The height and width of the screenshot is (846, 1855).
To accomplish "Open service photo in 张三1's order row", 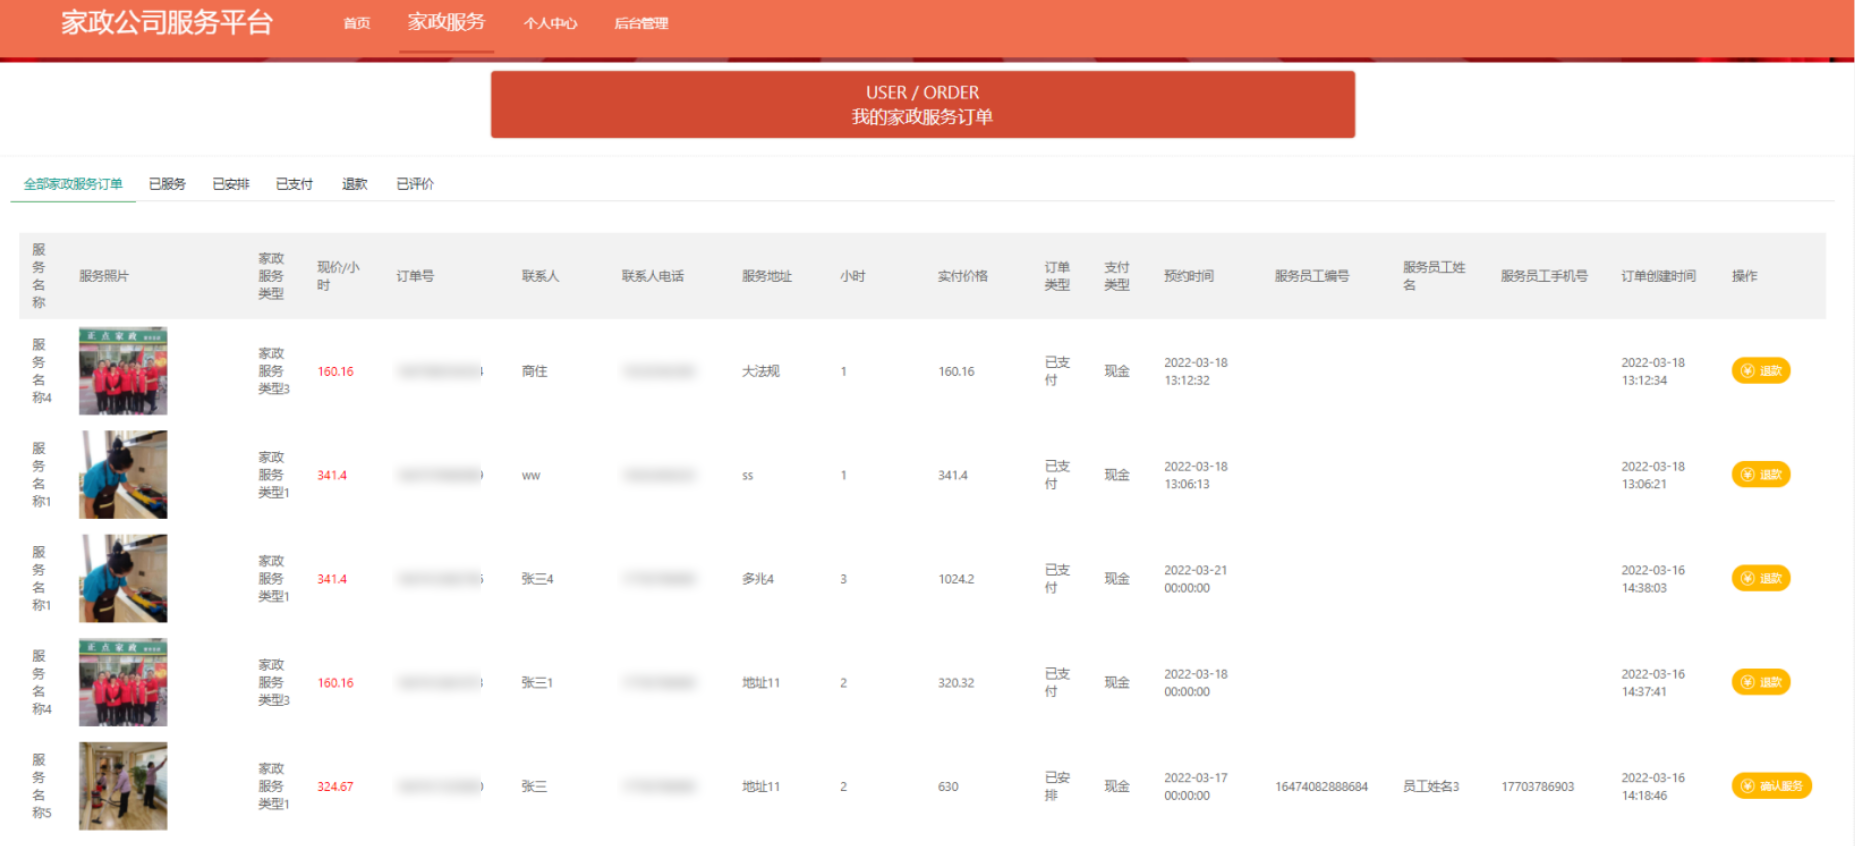I will pyautogui.click(x=123, y=682).
